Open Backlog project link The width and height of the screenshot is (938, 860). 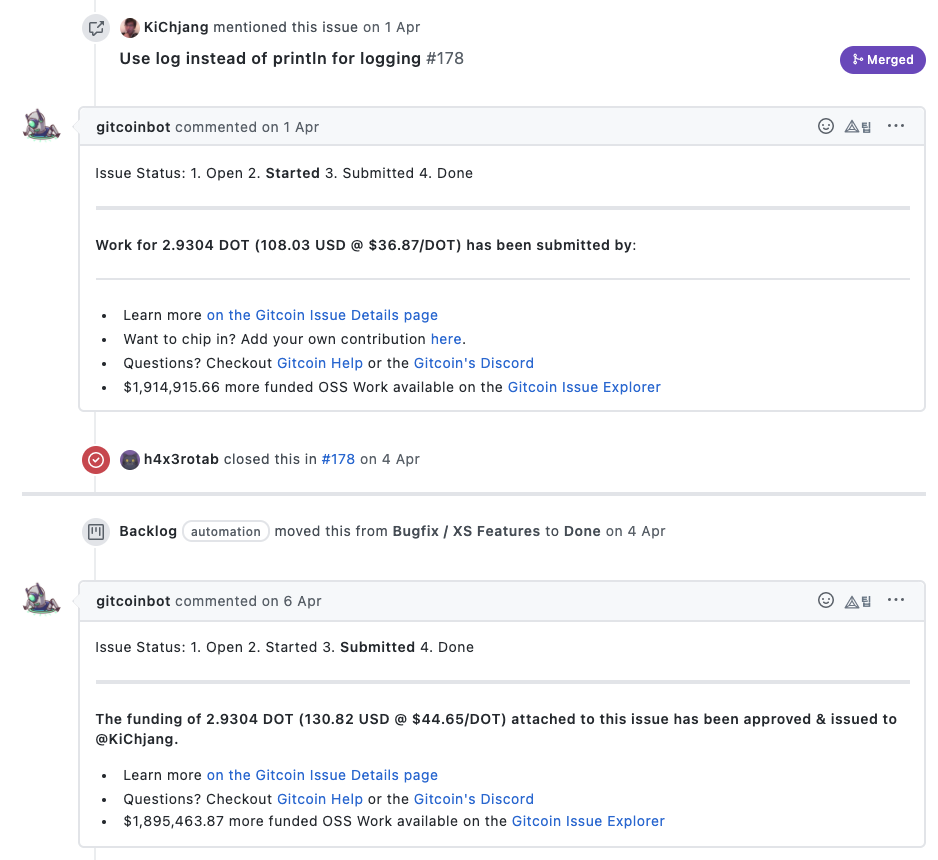click(x=148, y=531)
